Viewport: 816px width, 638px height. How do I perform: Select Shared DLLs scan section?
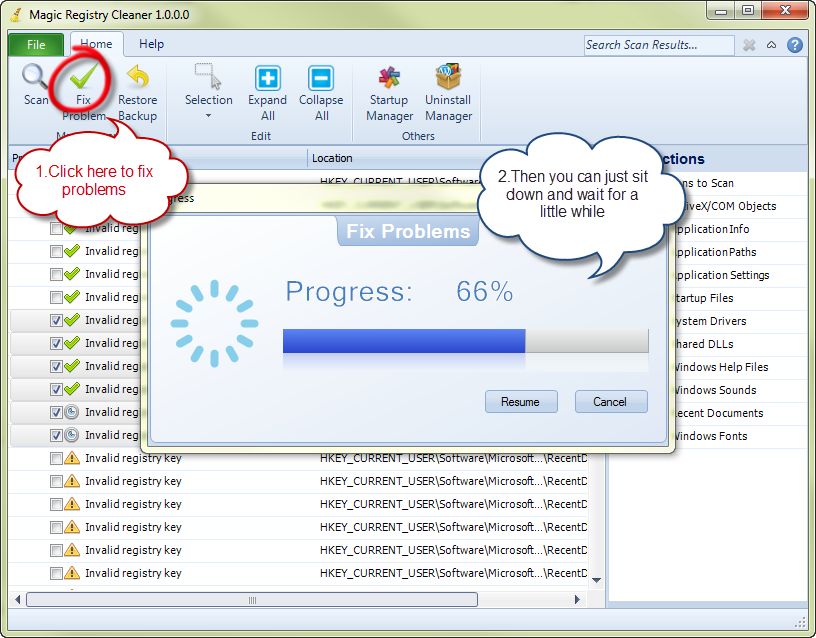tap(704, 344)
